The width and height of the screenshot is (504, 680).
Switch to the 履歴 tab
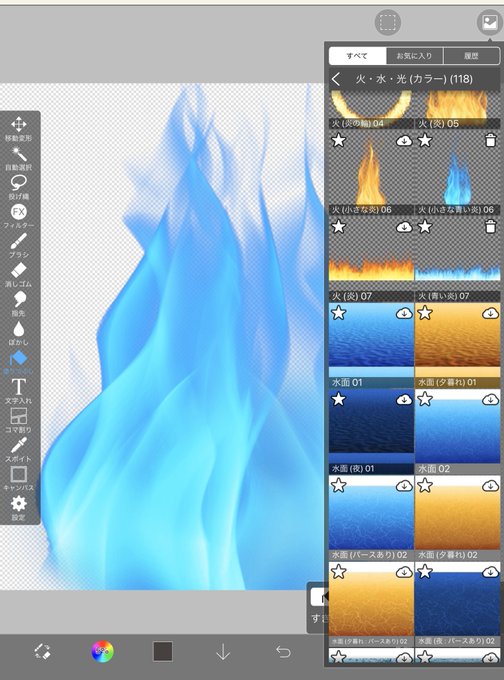(471, 56)
